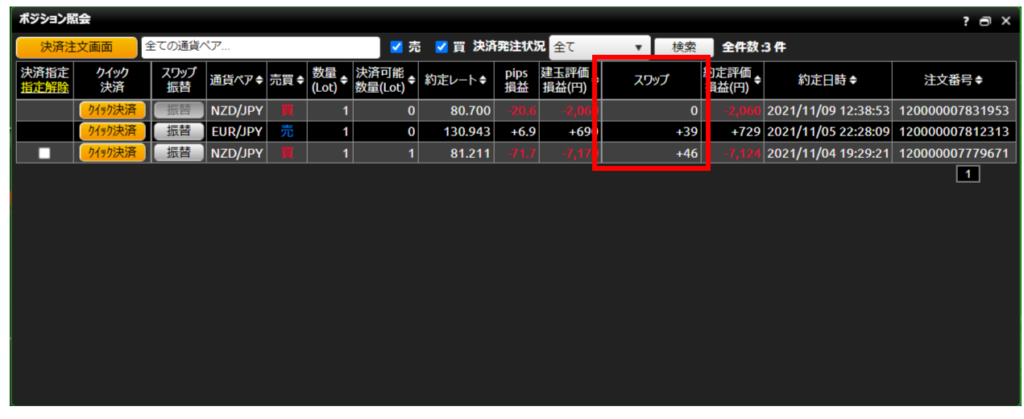Click the pips損益 column header
The image size is (1024, 419).
click(516, 81)
